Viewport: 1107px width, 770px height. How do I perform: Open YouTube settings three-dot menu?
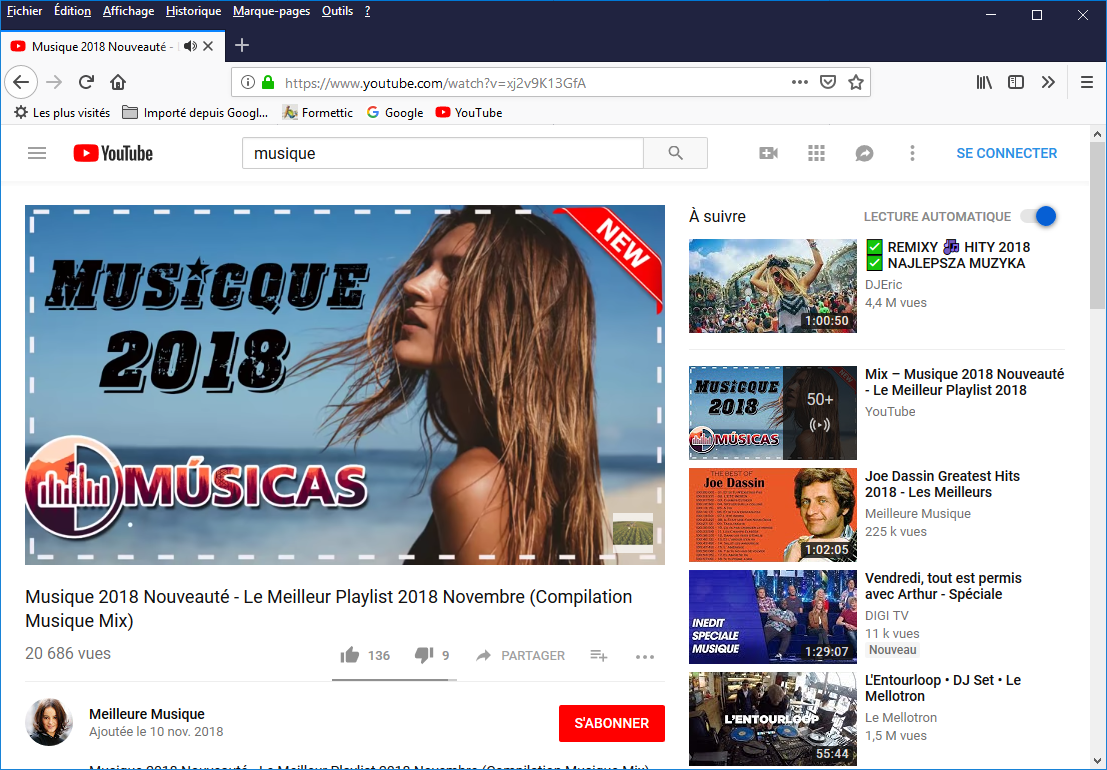coord(912,153)
